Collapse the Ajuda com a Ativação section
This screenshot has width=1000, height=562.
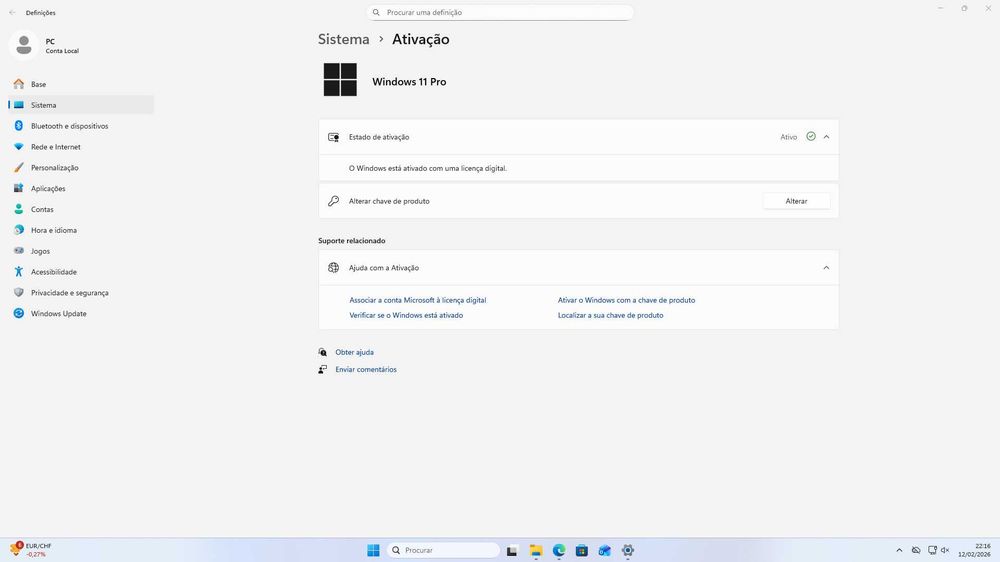tap(827, 268)
